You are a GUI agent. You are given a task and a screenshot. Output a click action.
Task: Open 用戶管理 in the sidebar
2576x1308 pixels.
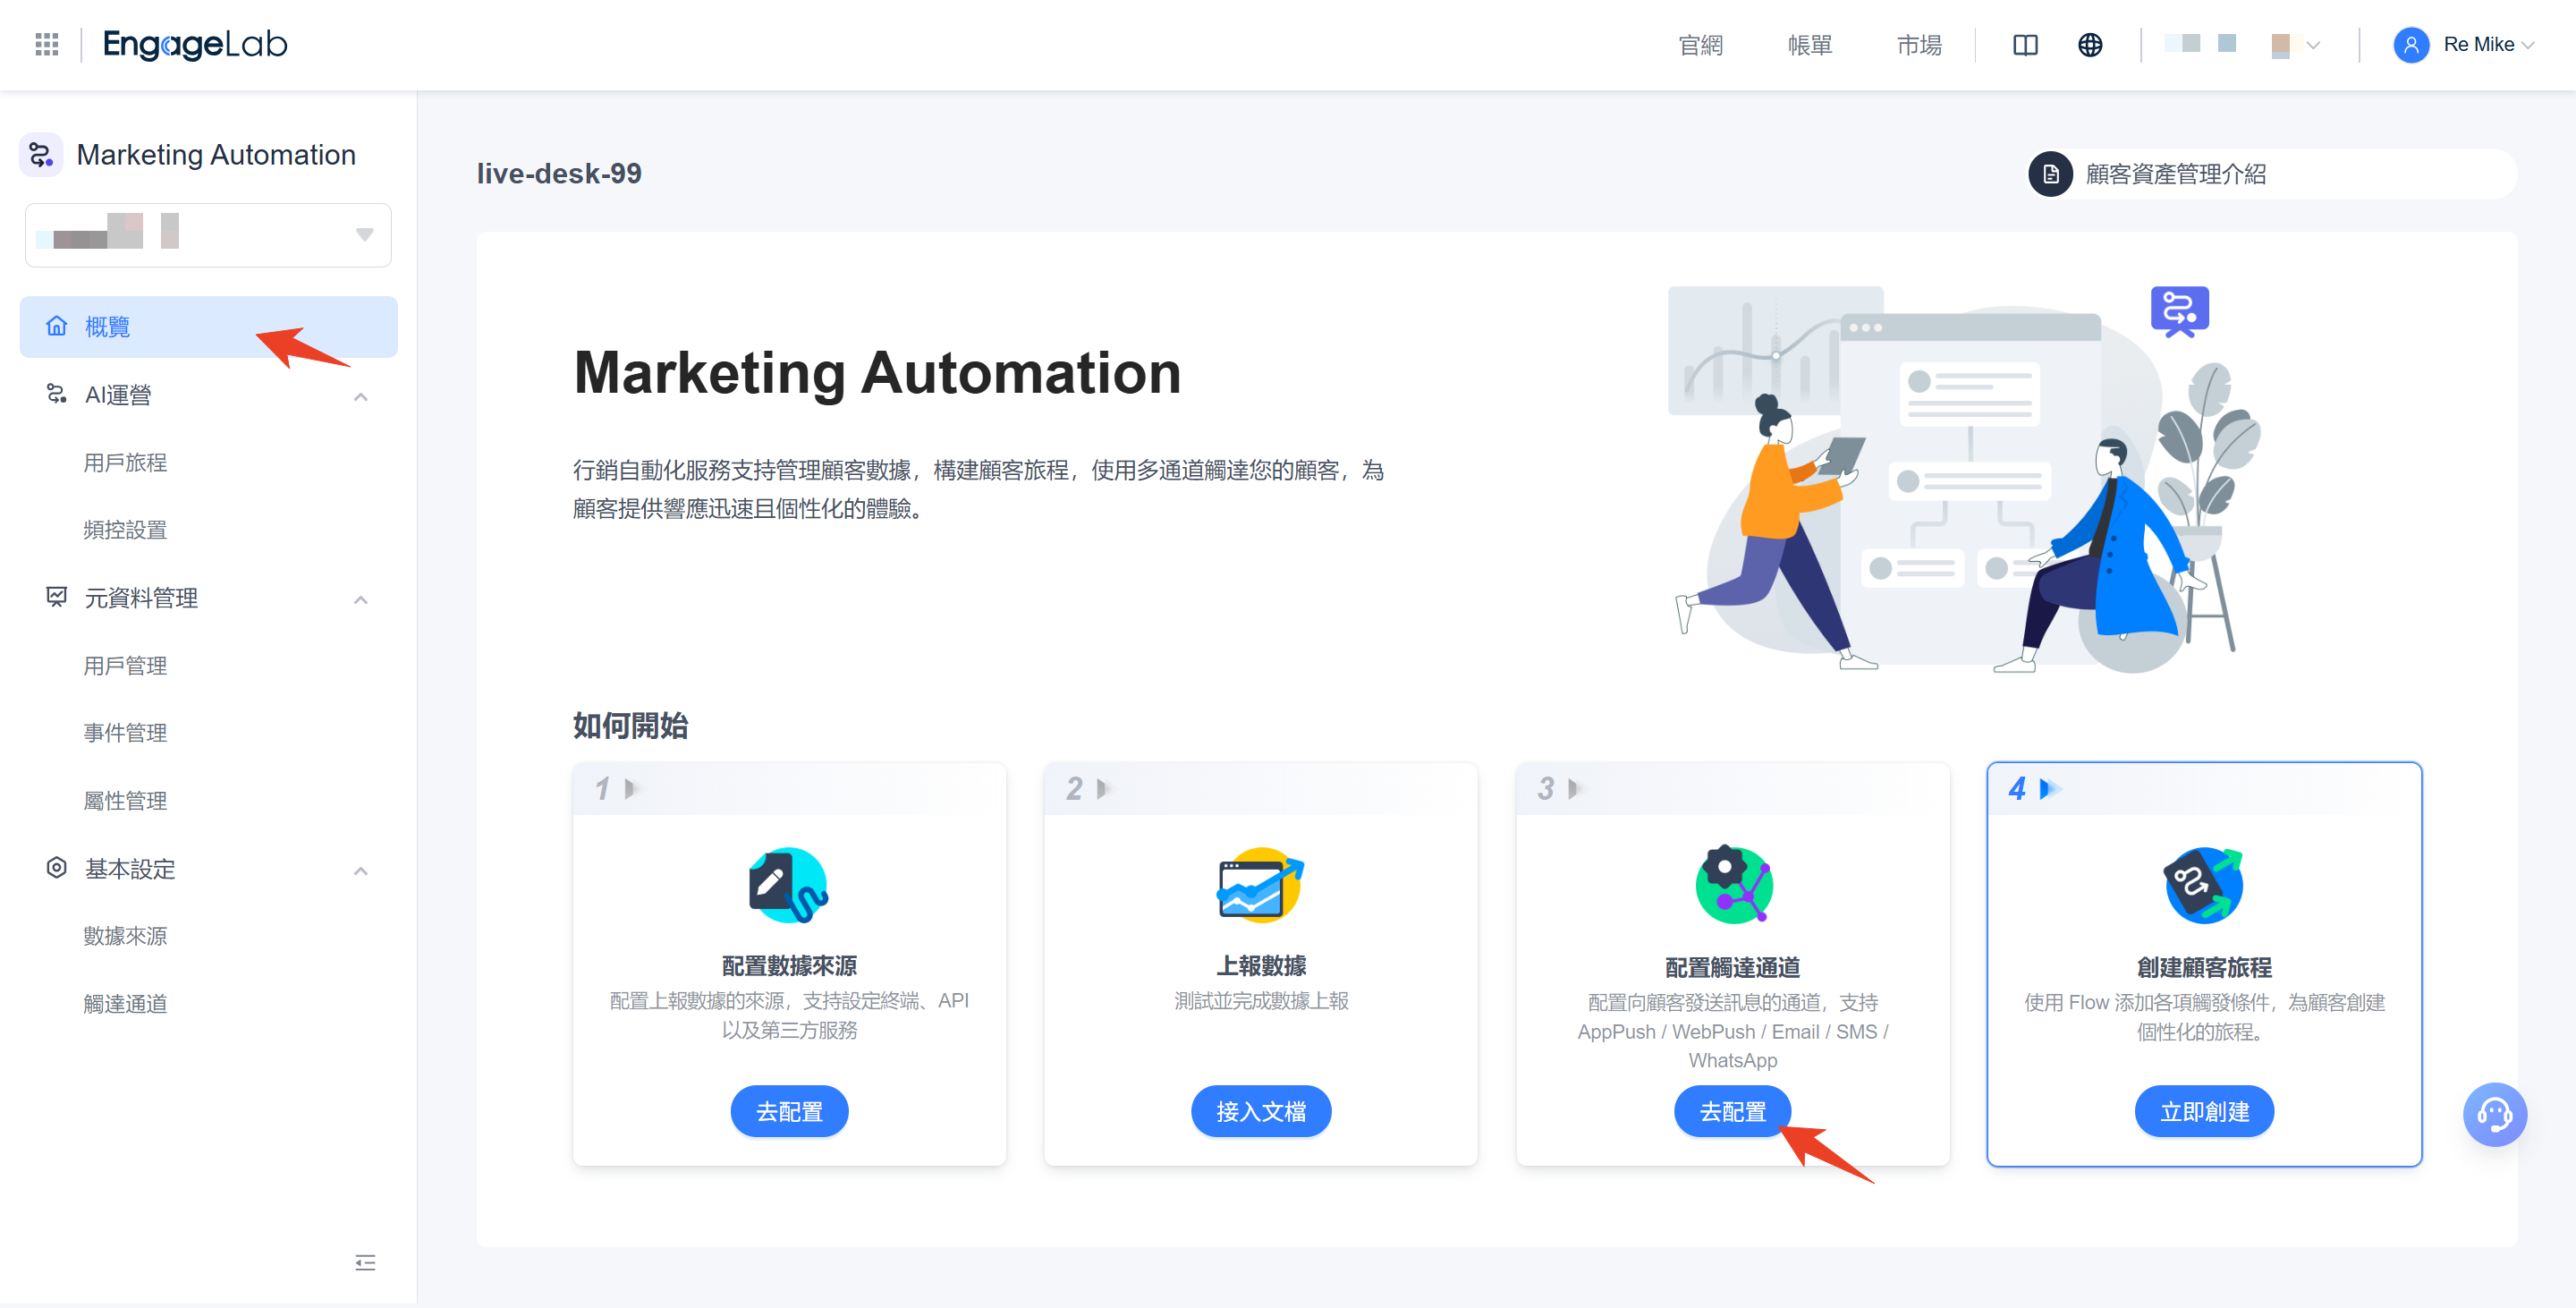[125, 665]
